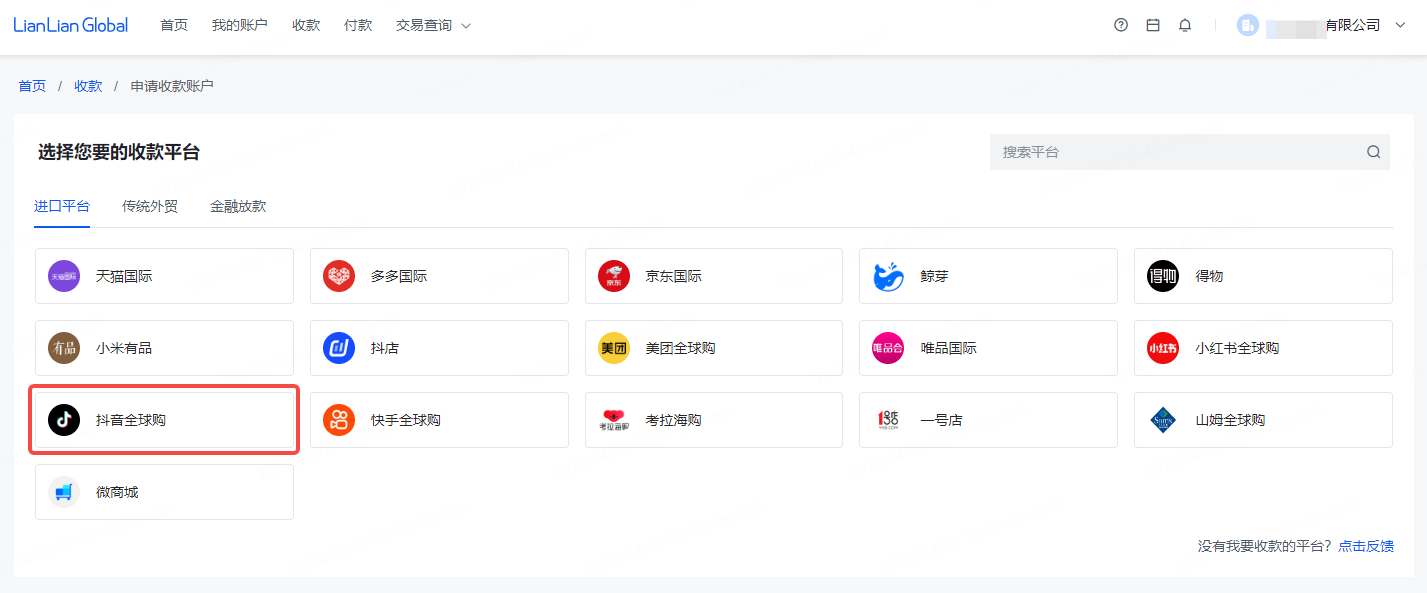1427x593 pixels.
Task: Select the 美团全球购 platform label
Action: pyautogui.click(x=681, y=348)
